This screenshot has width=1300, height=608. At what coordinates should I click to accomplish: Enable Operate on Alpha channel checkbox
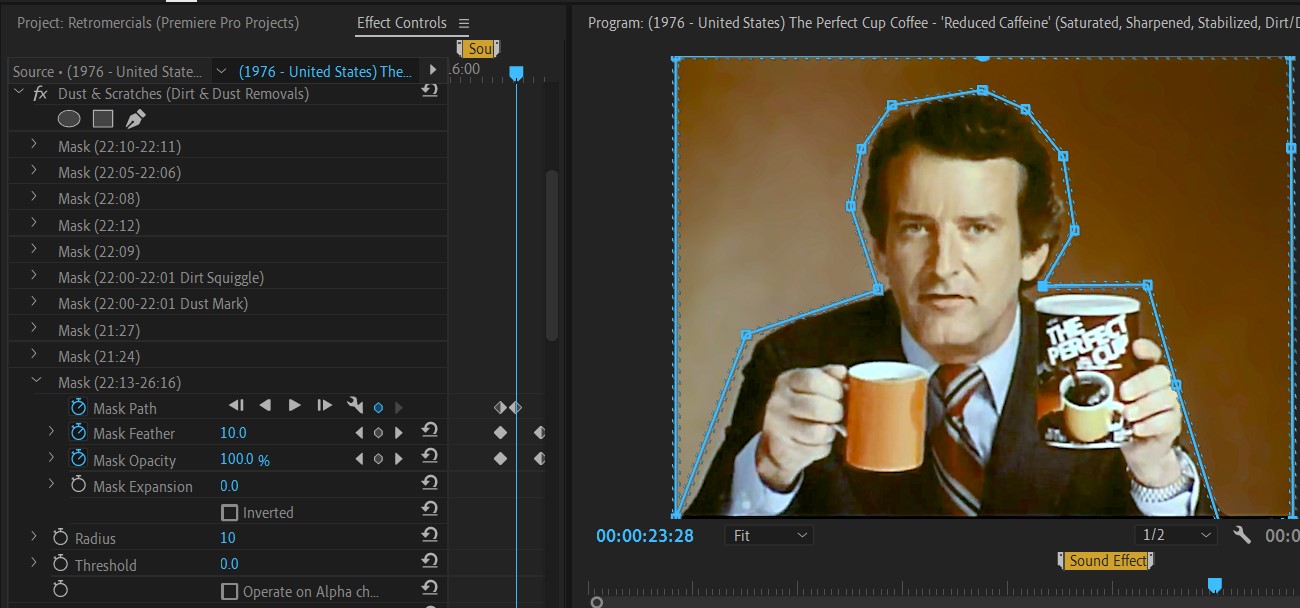tap(230, 591)
